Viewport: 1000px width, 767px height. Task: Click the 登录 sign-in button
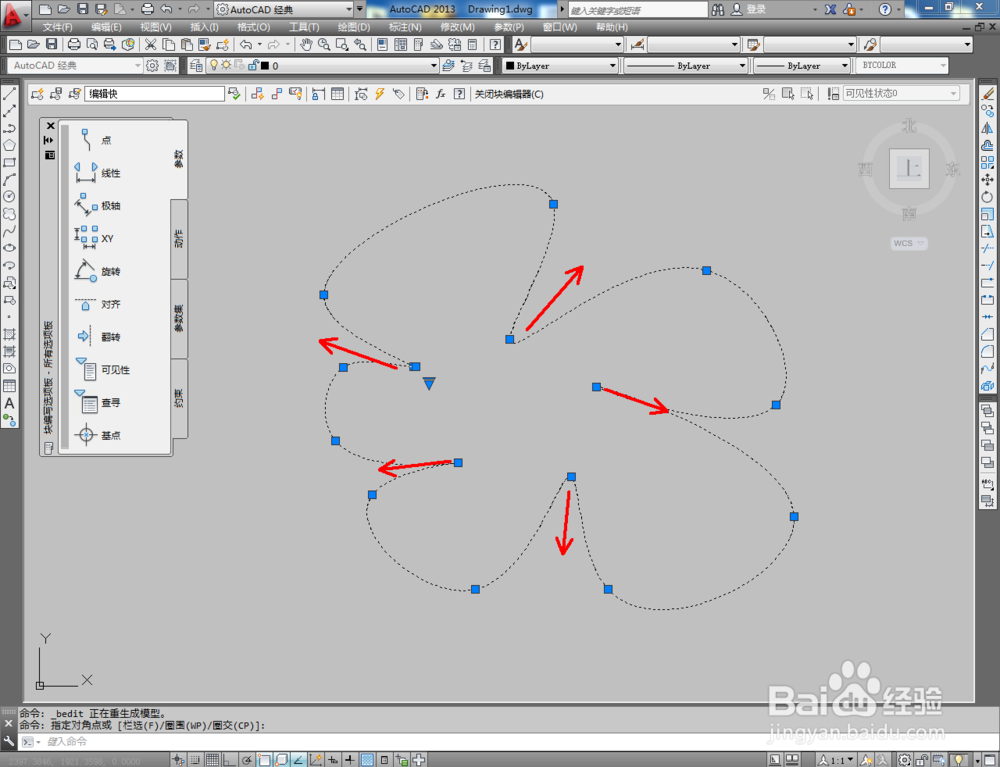749,9
